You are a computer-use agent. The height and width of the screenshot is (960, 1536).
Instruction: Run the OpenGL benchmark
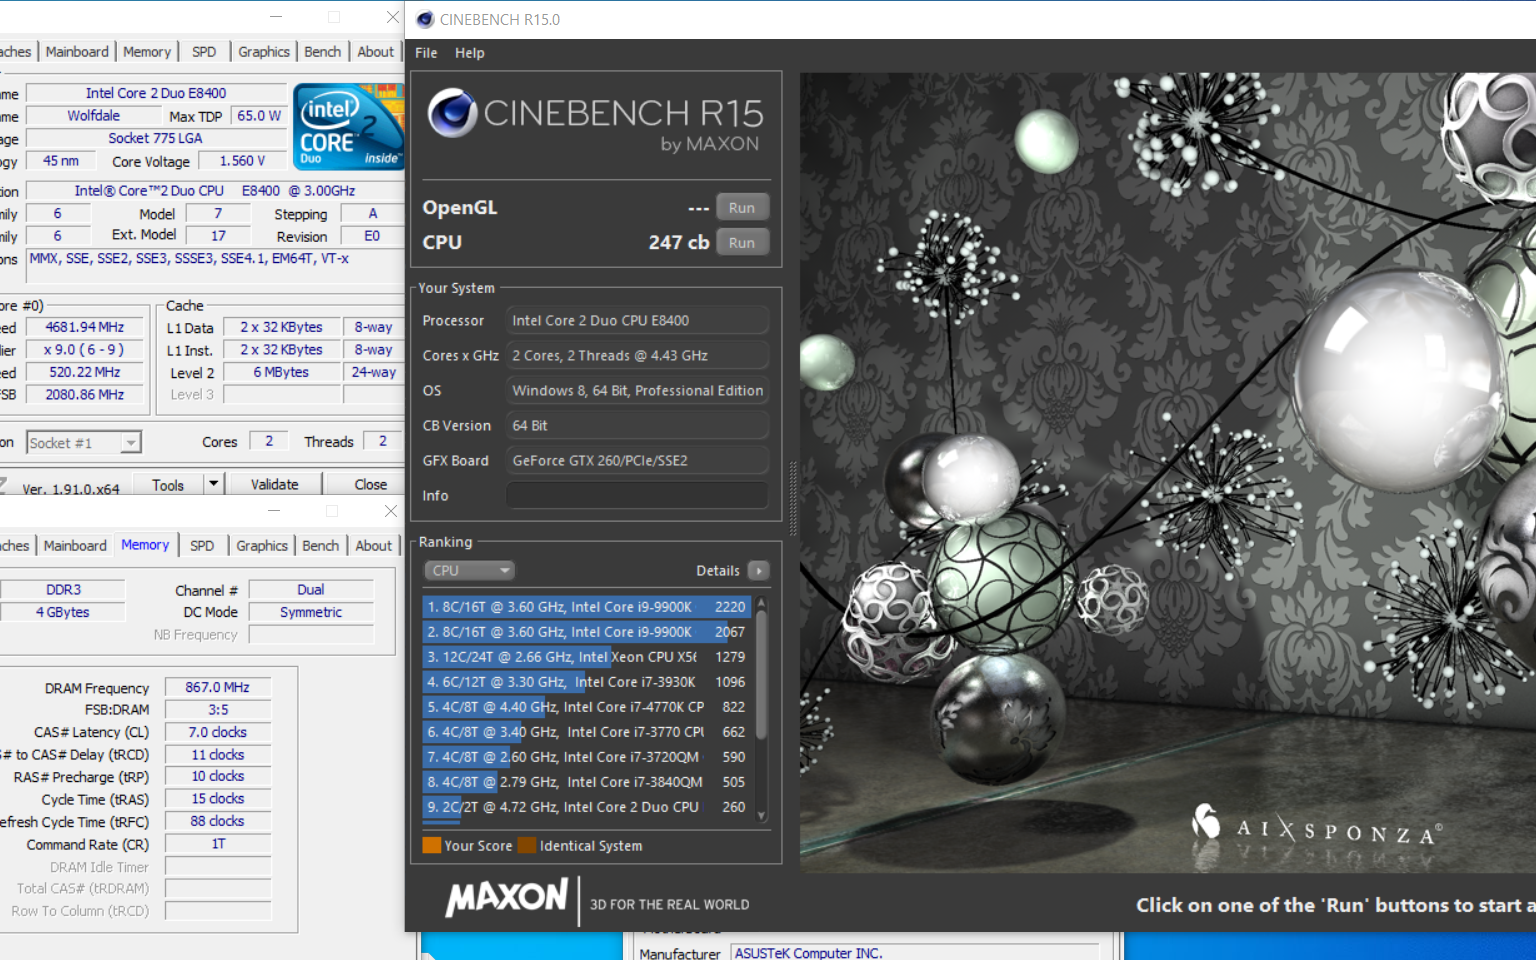click(x=742, y=208)
